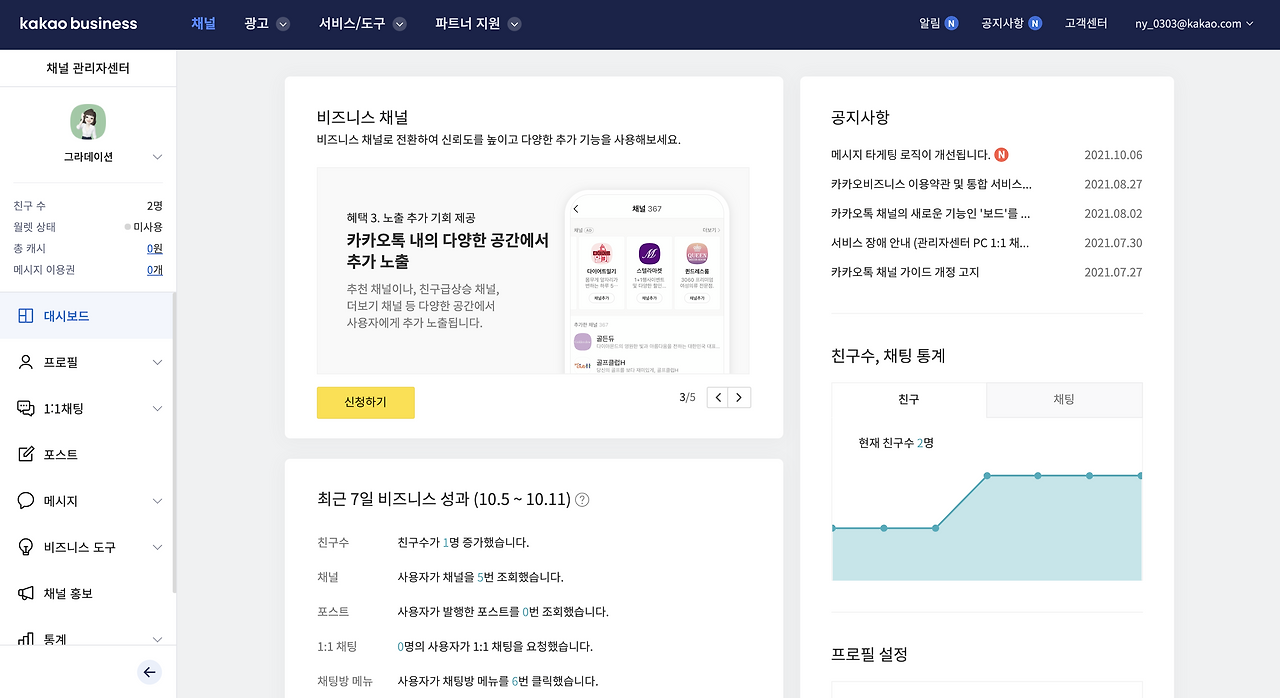Open 알림 in top menu
This screenshot has width=1280, height=698.
coord(929,23)
